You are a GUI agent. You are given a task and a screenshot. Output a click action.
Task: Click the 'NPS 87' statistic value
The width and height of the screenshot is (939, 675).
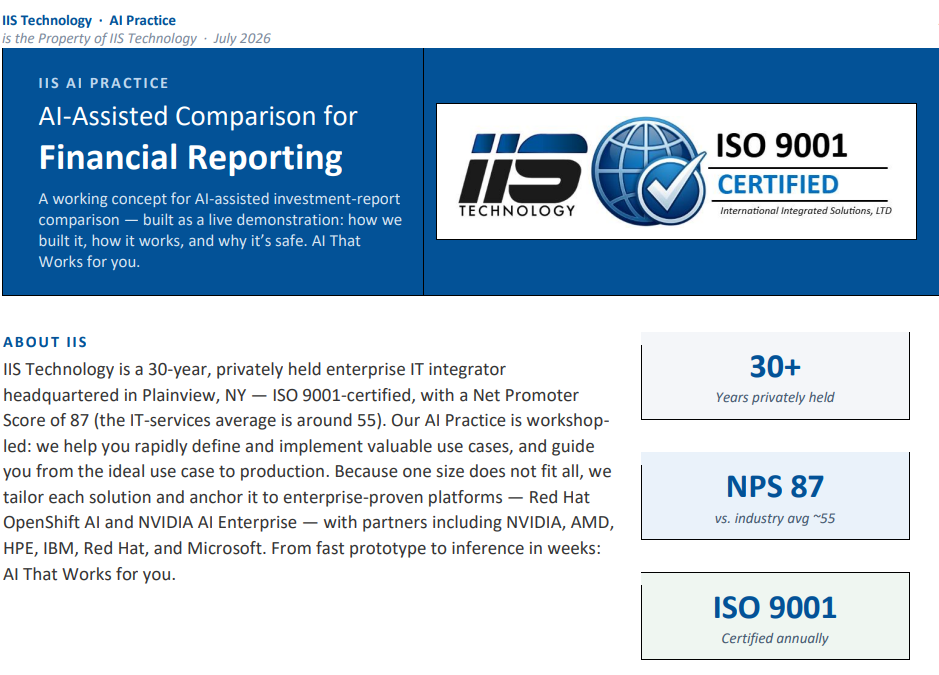coord(775,486)
